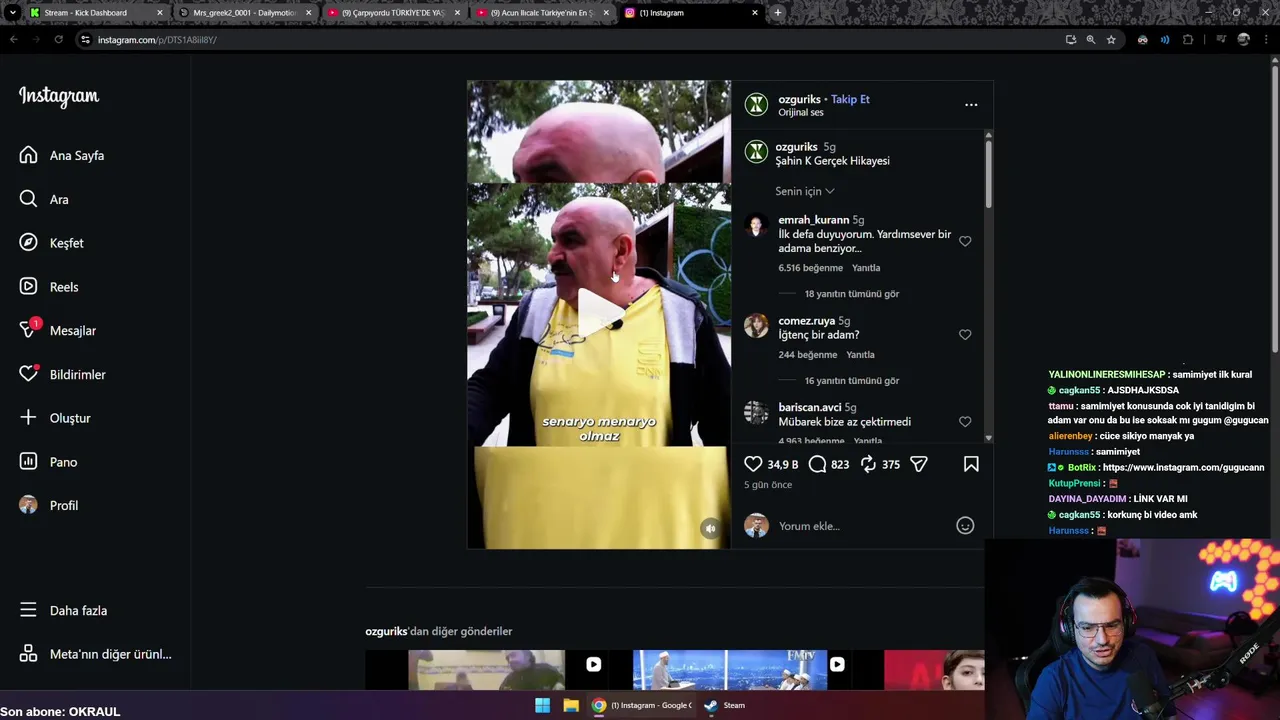Click the Instagram logo
This screenshot has height=720, width=1280.
tap(59, 96)
